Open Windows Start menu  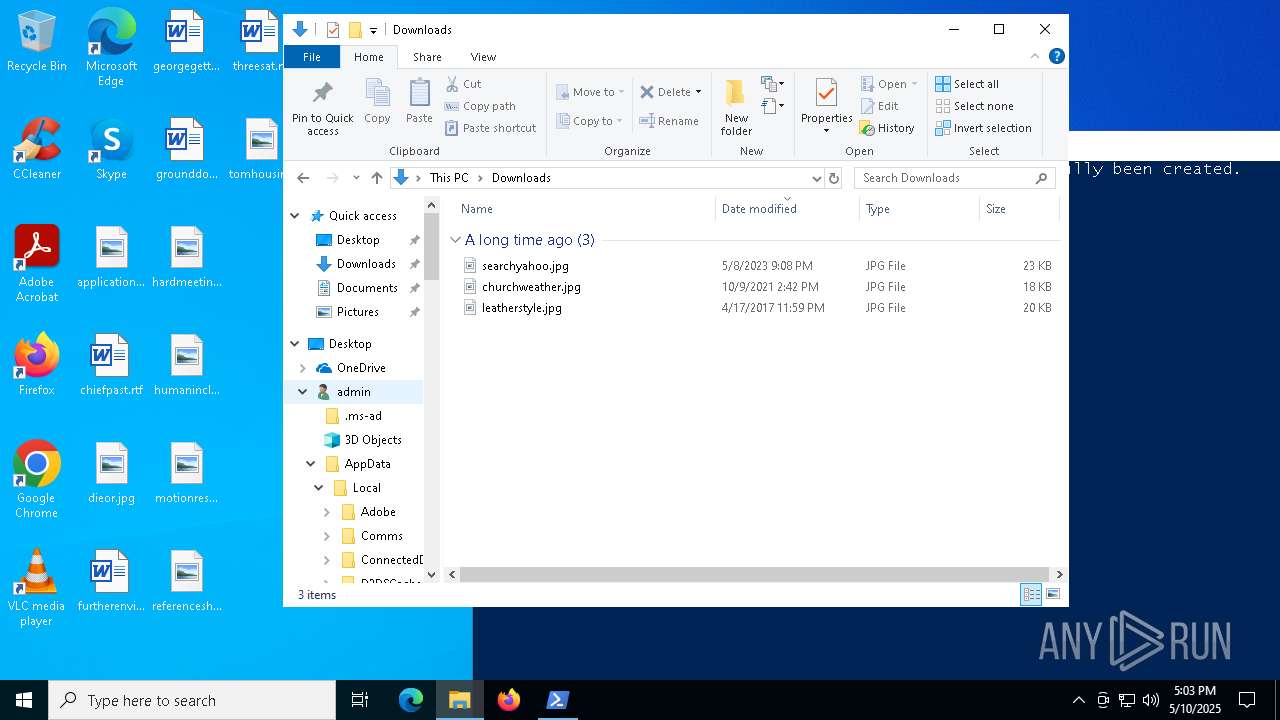point(24,700)
